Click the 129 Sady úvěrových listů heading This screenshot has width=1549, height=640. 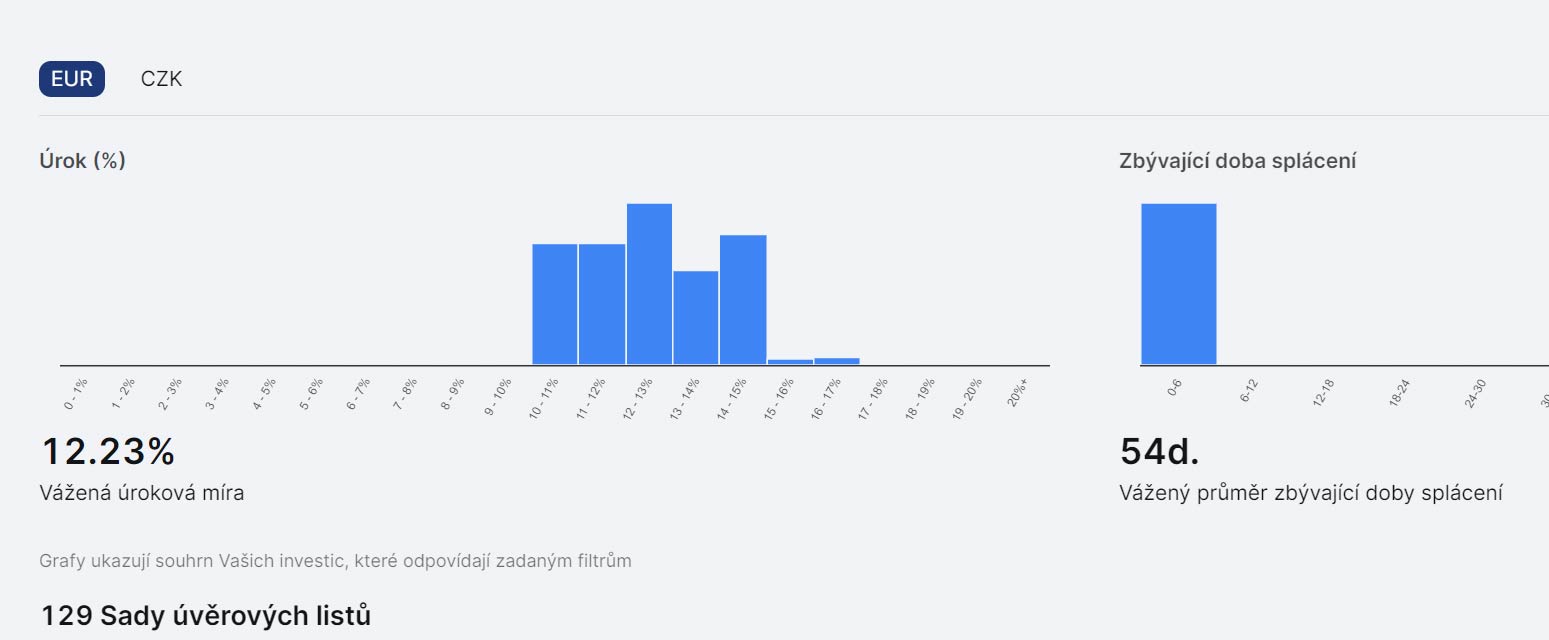[206, 616]
